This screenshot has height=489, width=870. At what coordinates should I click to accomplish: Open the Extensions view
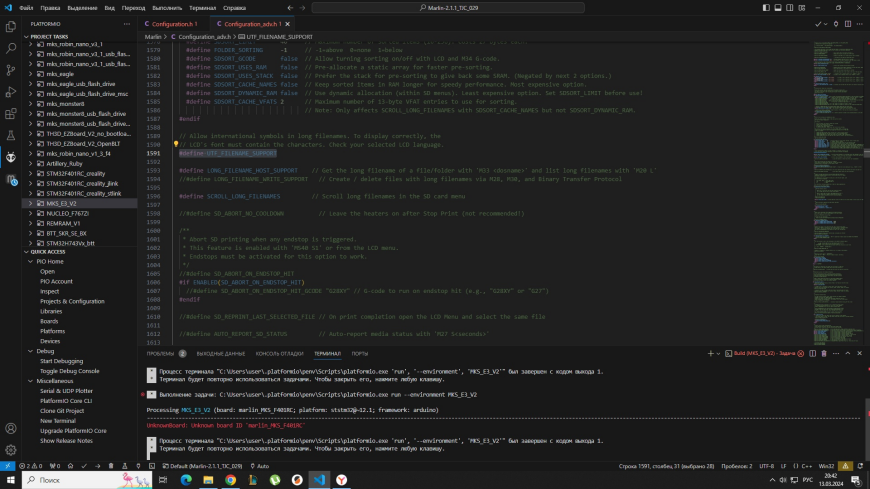(x=10, y=113)
